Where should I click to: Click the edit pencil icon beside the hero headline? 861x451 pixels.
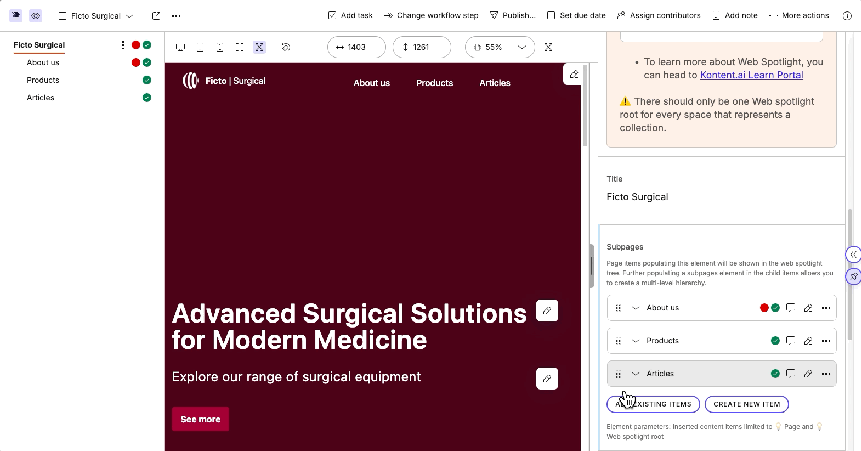click(x=546, y=311)
